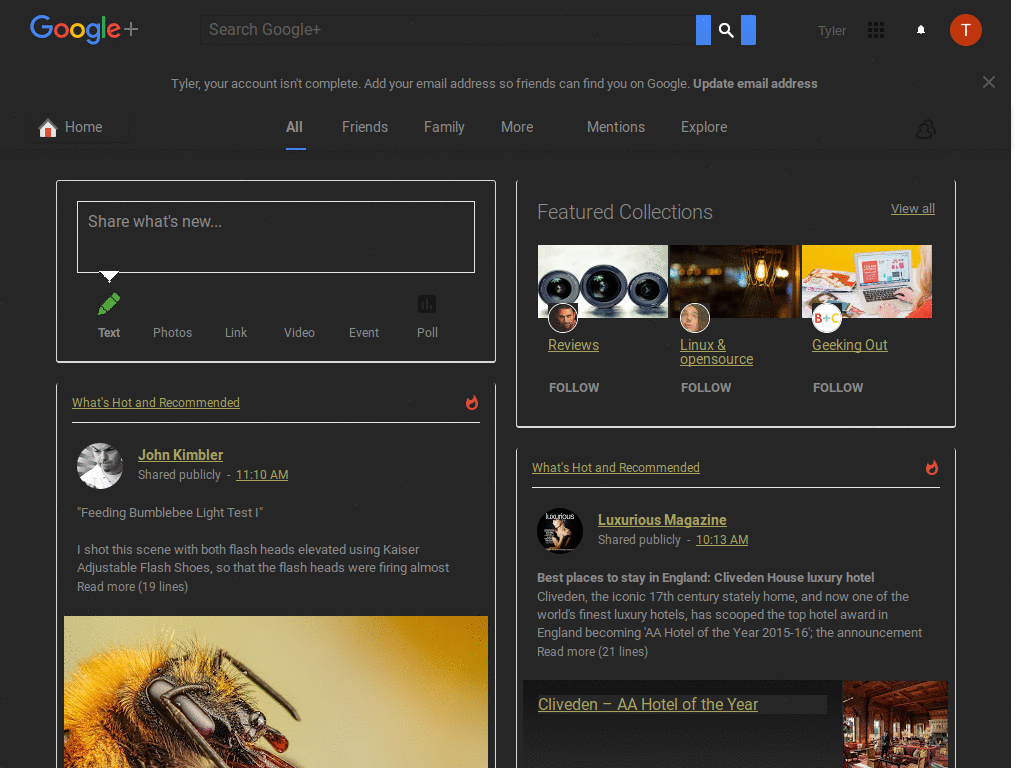Click the flame icon above Luxurious Magazine's post
This screenshot has width=1024, height=768.
pyautogui.click(x=932, y=468)
